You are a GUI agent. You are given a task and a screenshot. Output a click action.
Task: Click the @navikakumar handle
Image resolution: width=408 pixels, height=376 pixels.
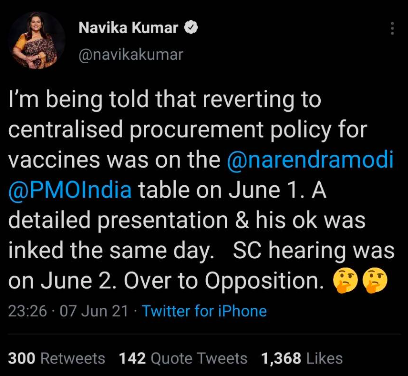pos(131,55)
